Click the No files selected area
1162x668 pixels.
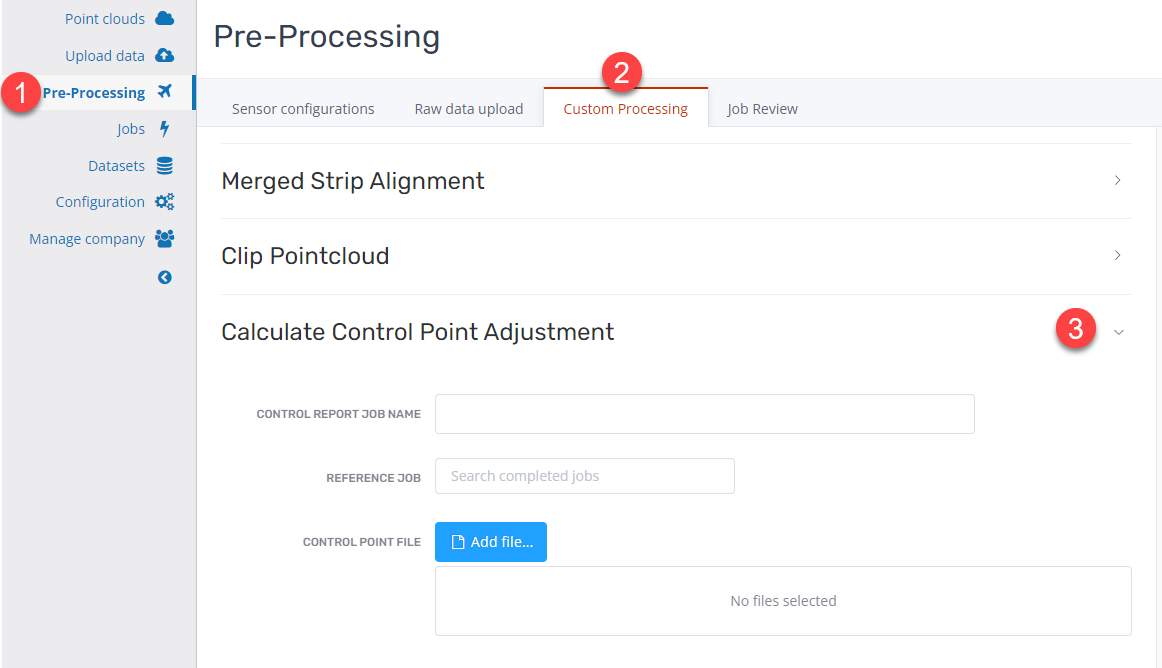(x=783, y=600)
